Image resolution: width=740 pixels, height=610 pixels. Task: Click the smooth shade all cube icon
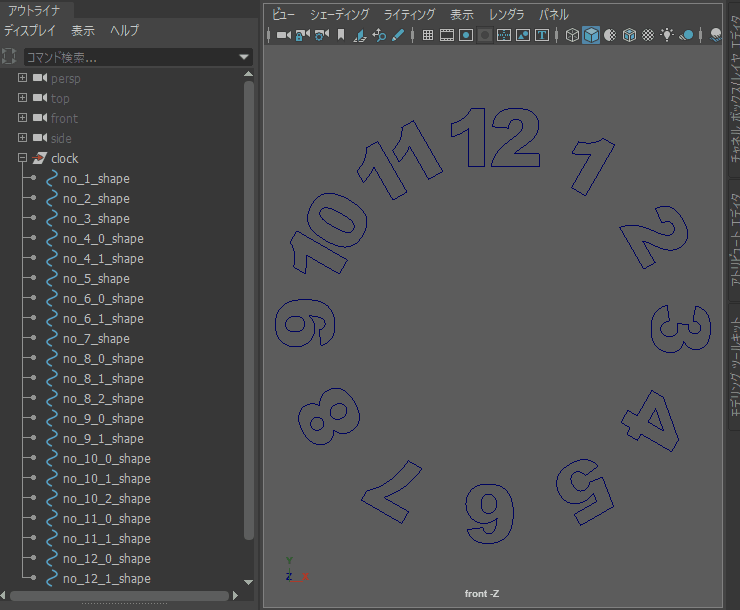(x=591, y=35)
